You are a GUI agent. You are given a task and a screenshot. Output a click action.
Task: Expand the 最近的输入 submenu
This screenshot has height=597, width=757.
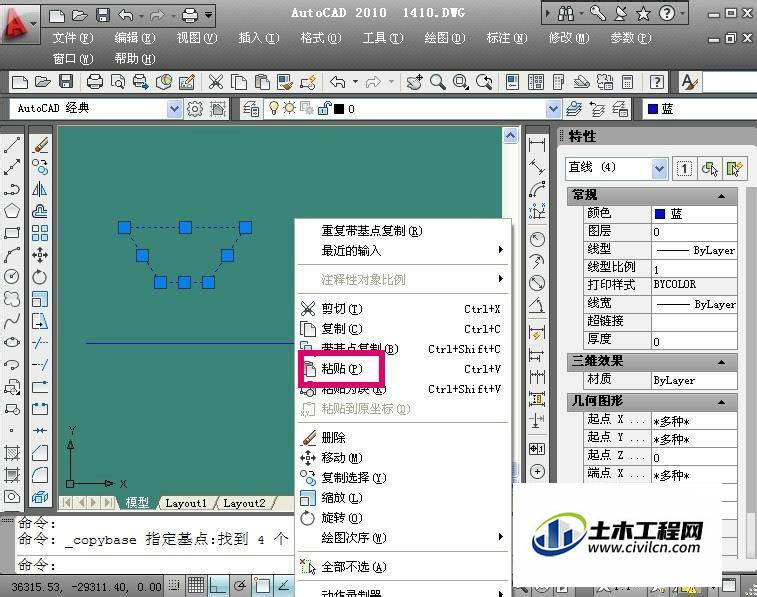[x=404, y=250]
